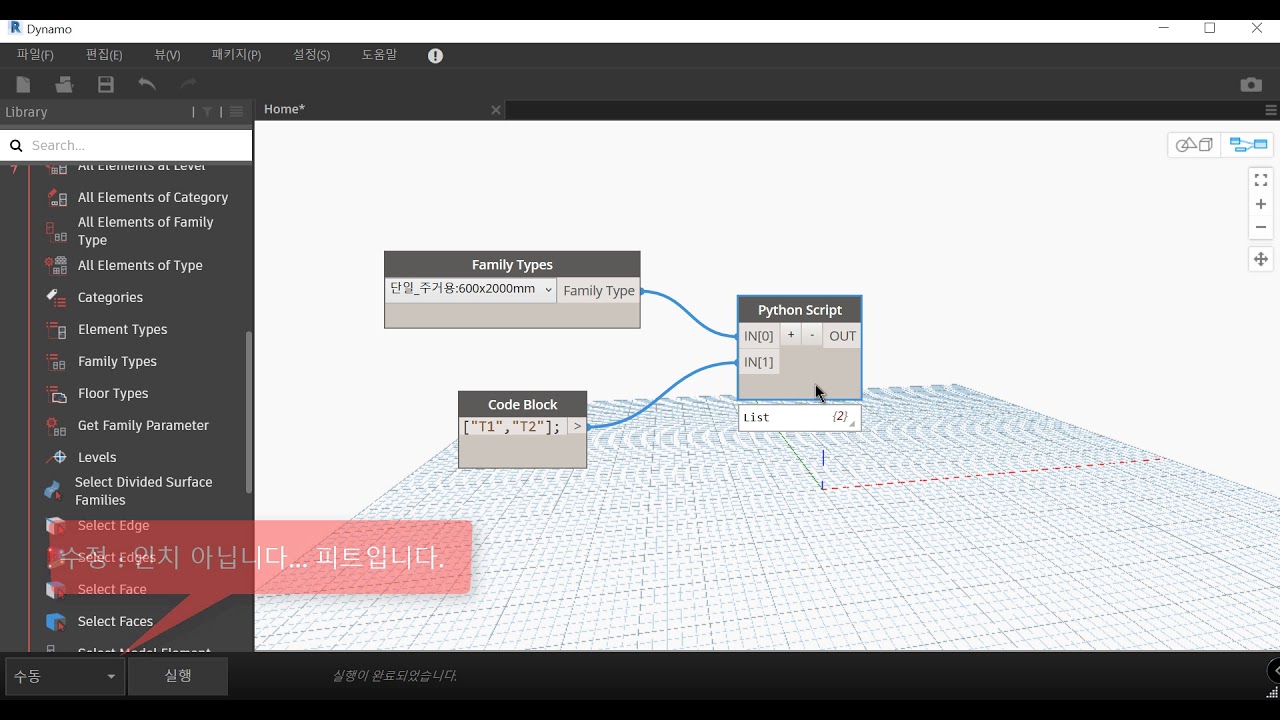1280x720 pixels.
Task: Click the Save icon in toolbar
Action: [105, 85]
